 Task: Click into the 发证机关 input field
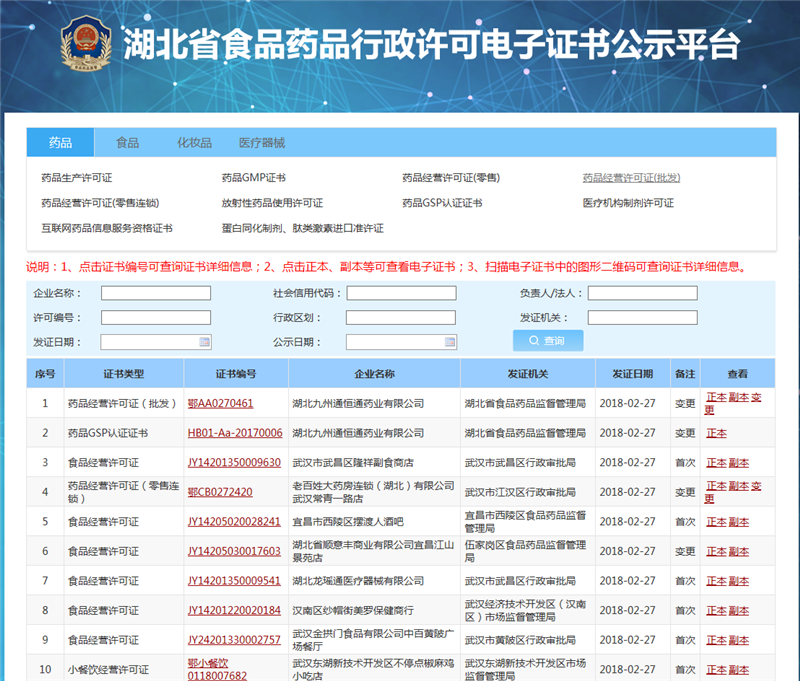(x=645, y=316)
